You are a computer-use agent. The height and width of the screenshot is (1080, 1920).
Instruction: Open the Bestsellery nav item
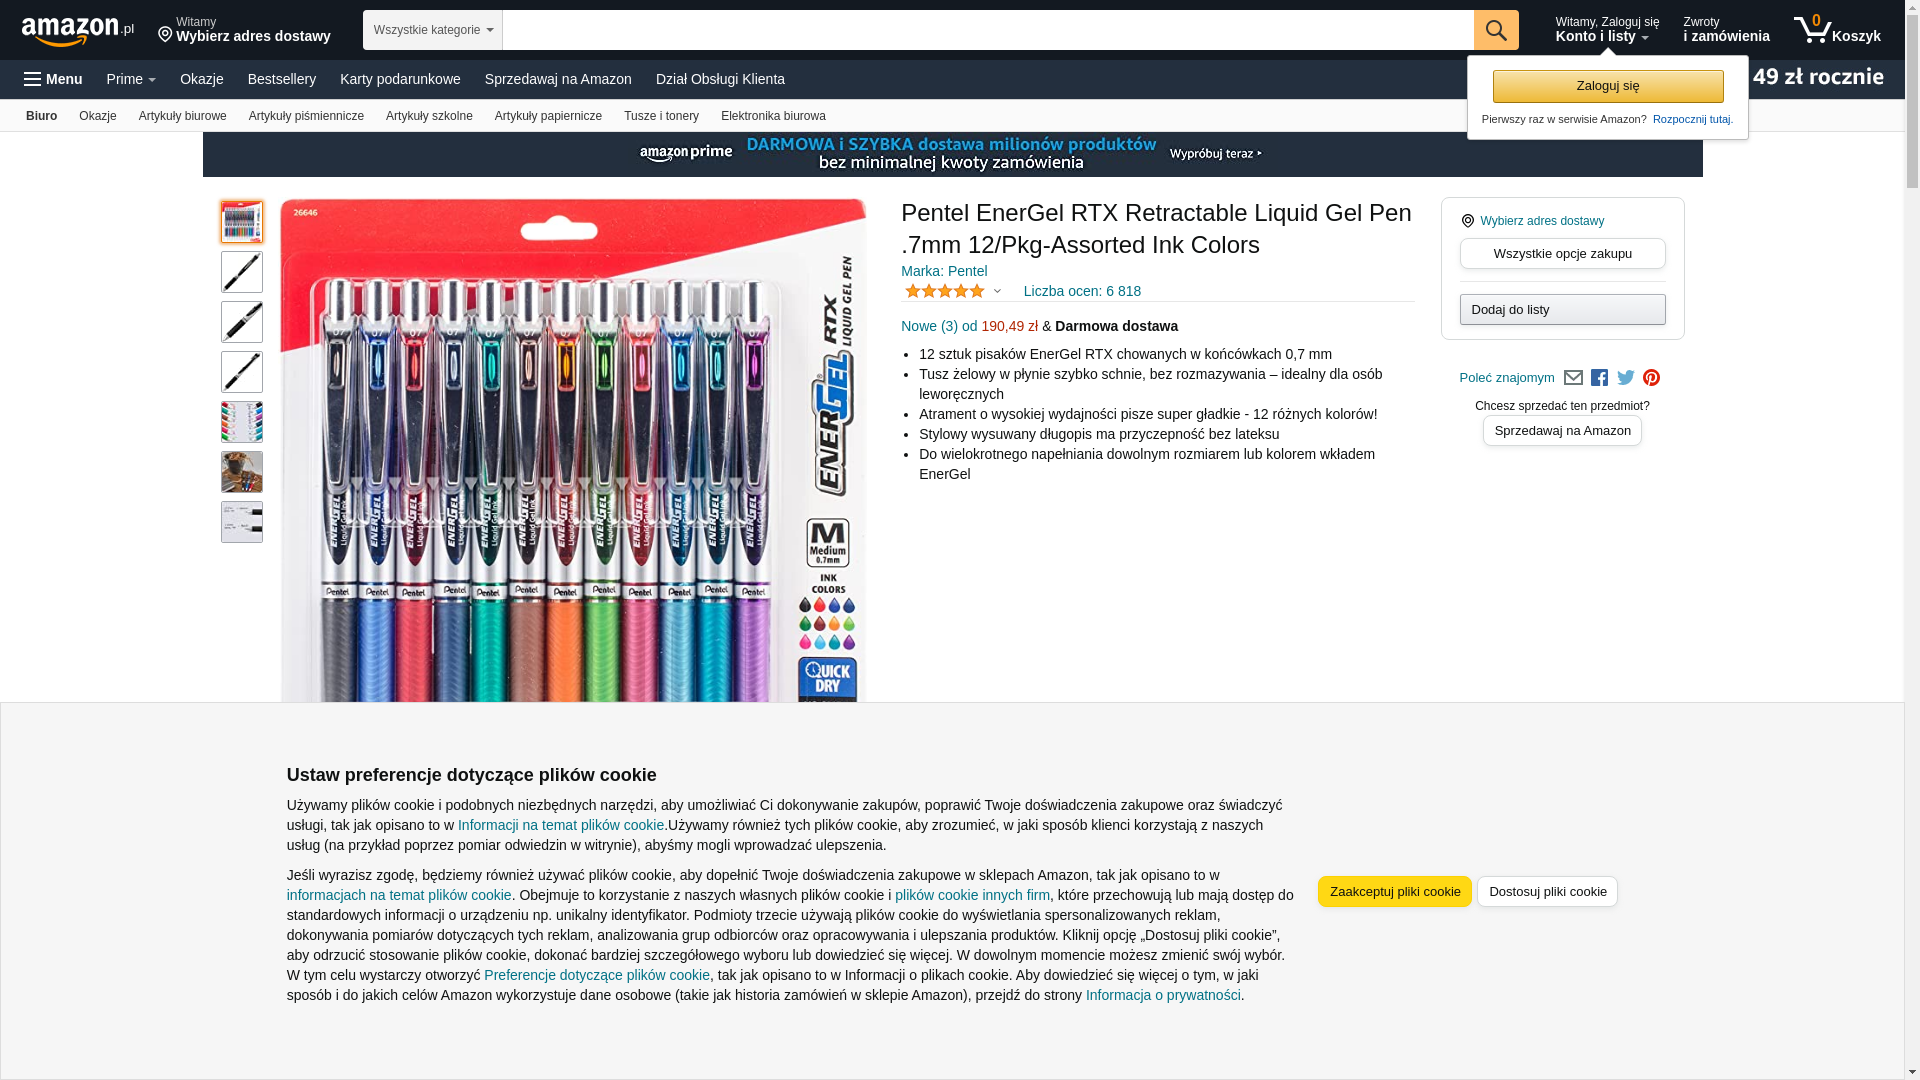pos(282,79)
